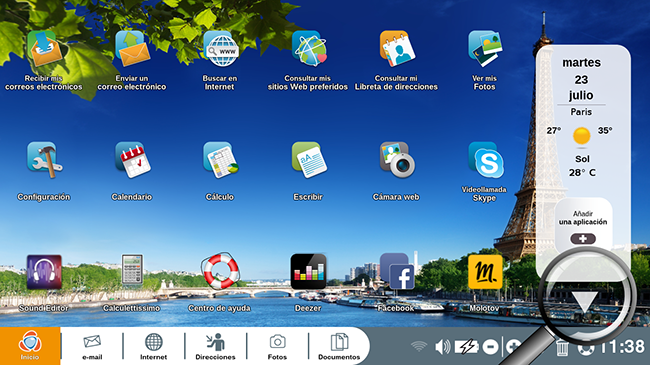The image size is (650, 365).
Task: Click the 28° C temperature reading
Action: coord(582,173)
